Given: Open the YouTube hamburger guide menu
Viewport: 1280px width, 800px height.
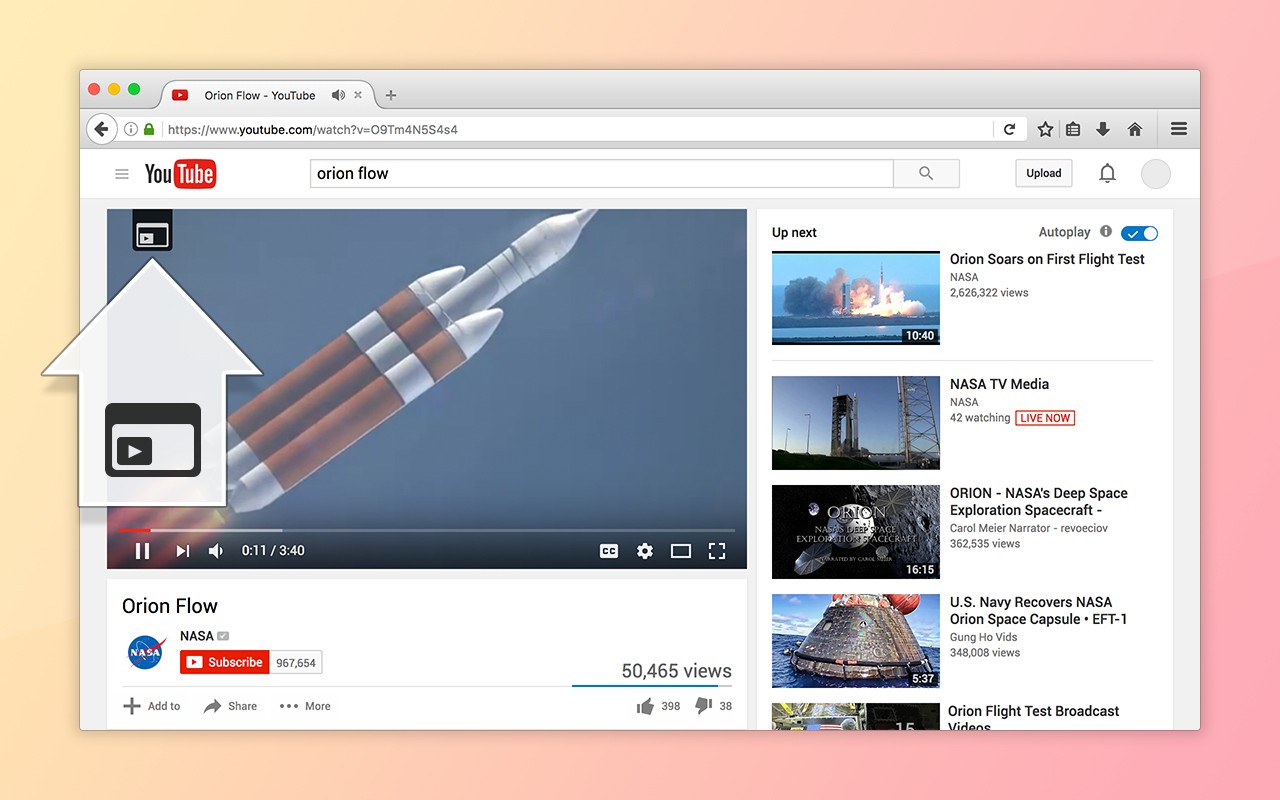Looking at the screenshot, I should (x=122, y=174).
